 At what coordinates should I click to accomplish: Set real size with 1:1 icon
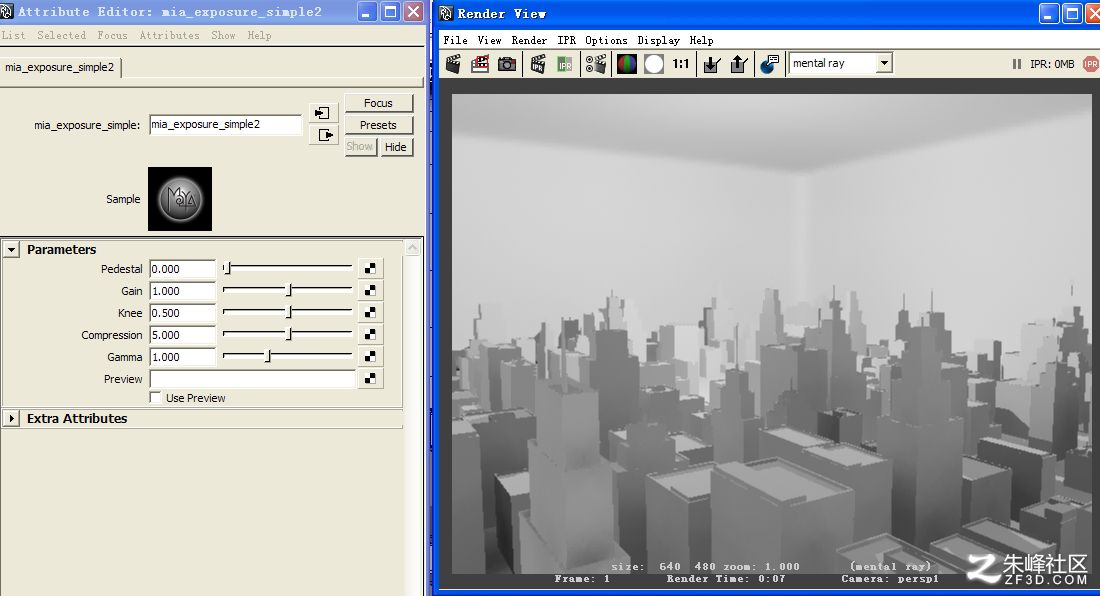680,64
